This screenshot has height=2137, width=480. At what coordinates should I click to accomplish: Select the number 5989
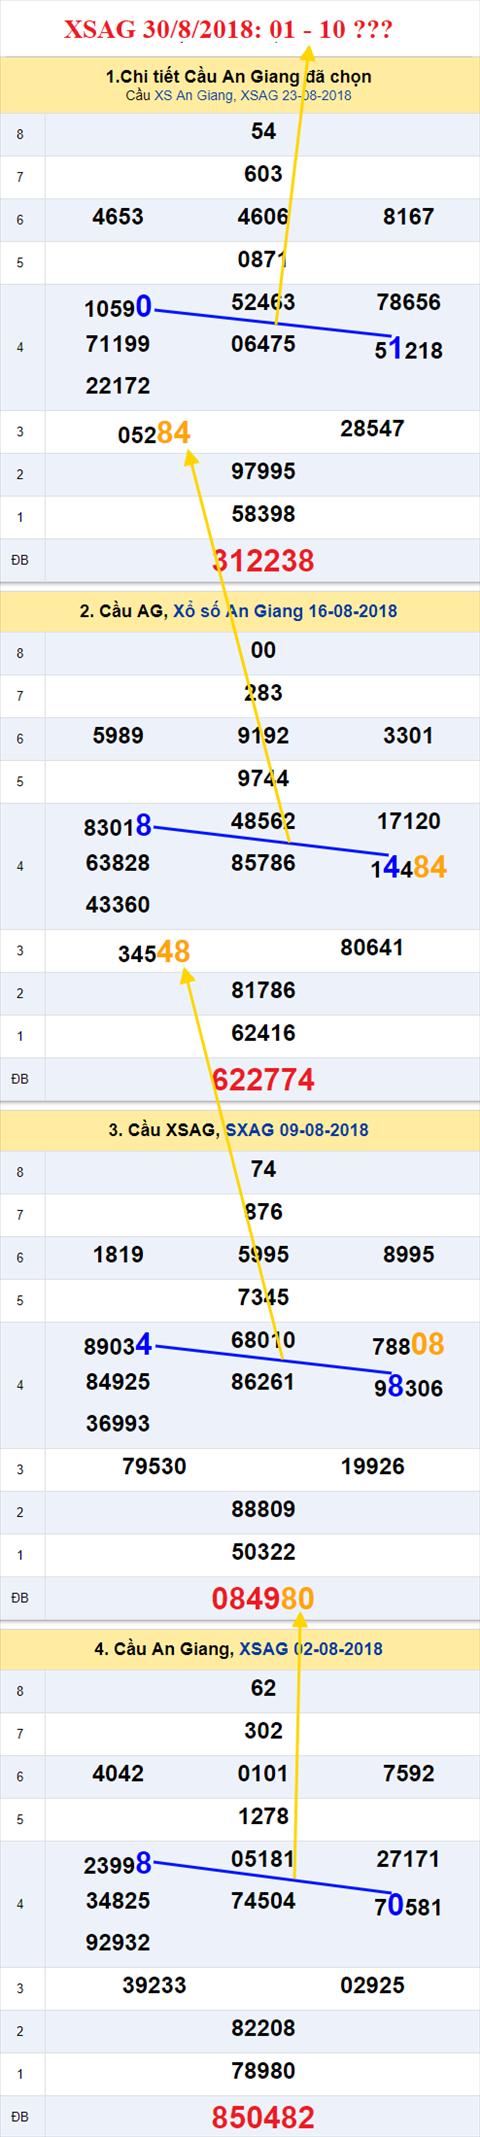click(118, 736)
